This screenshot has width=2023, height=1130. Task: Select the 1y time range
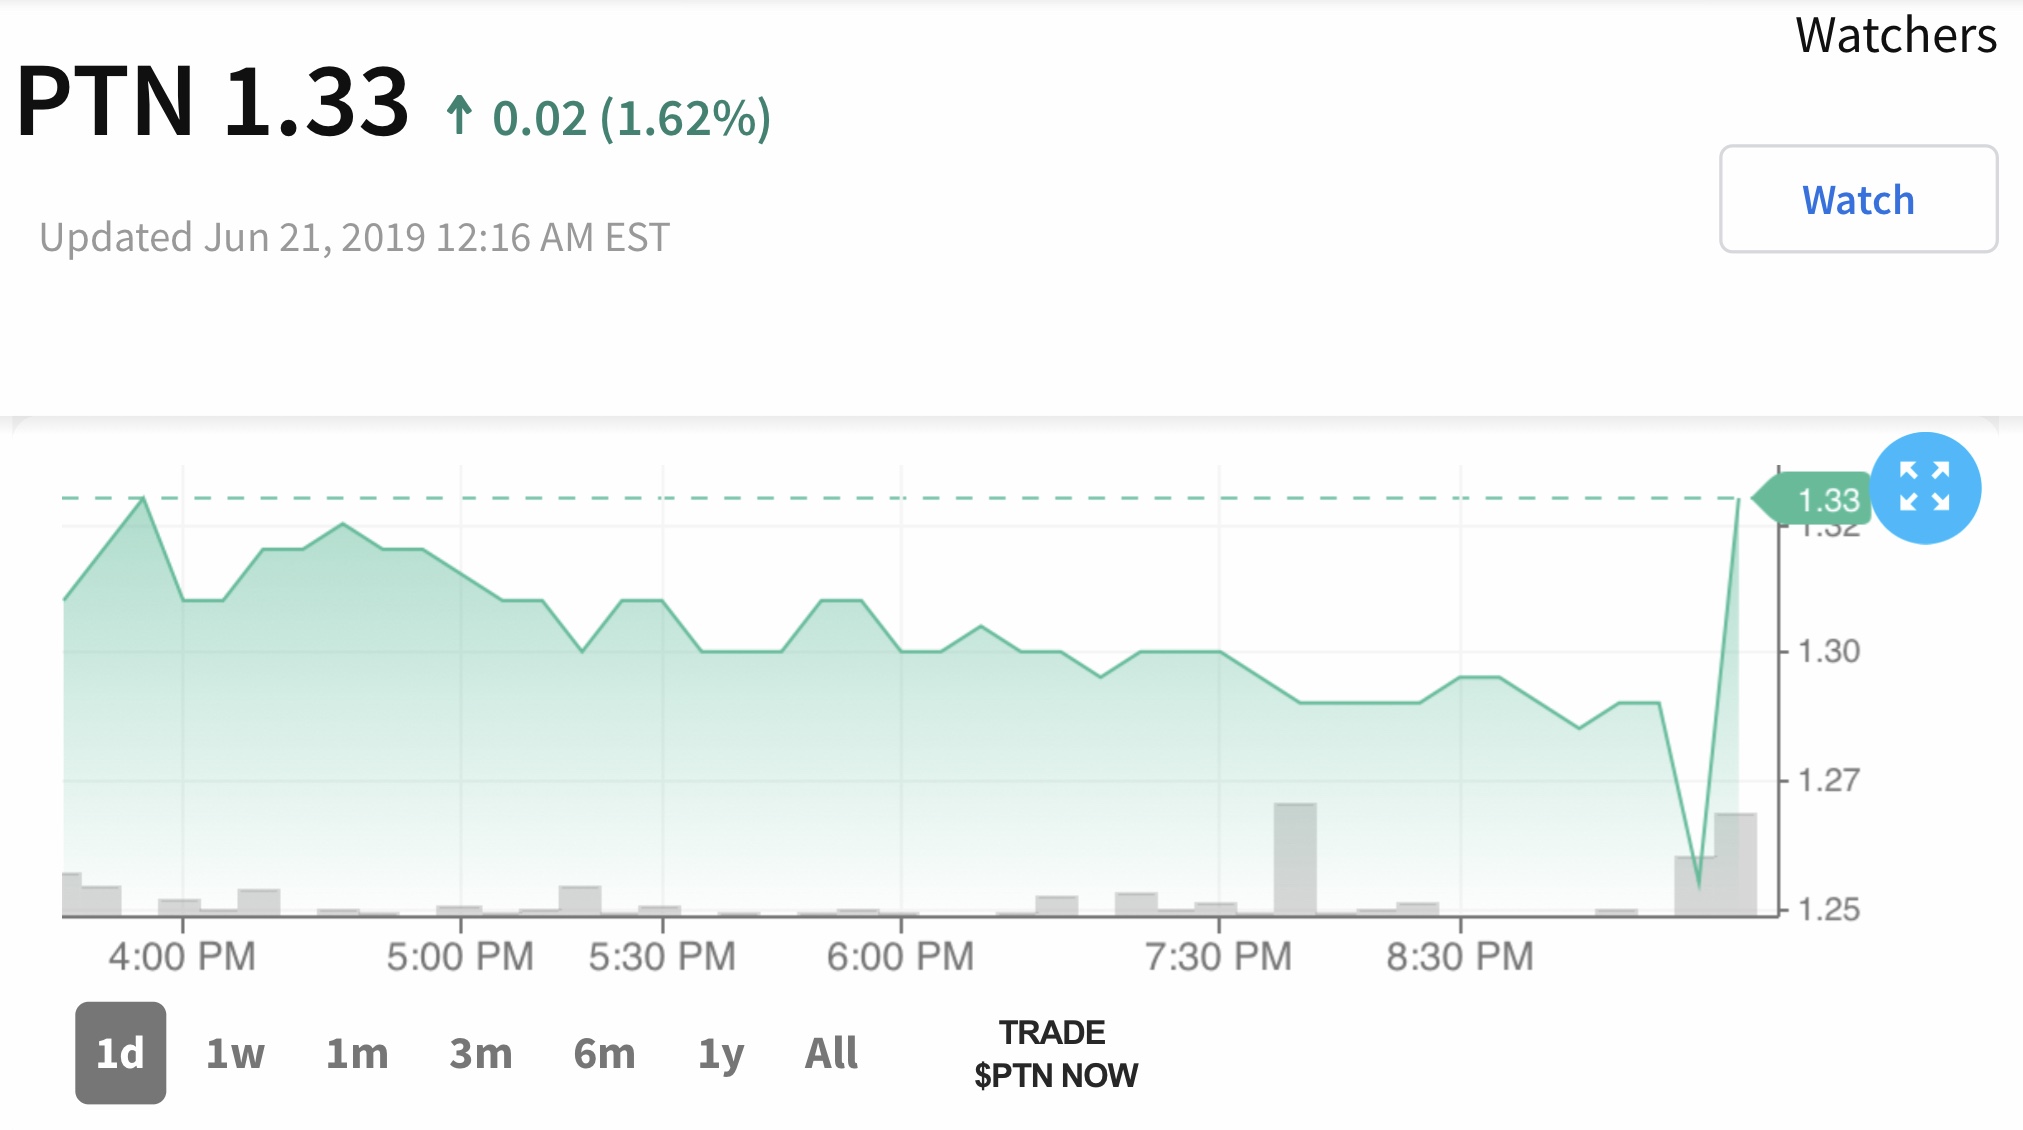tap(721, 1053)
